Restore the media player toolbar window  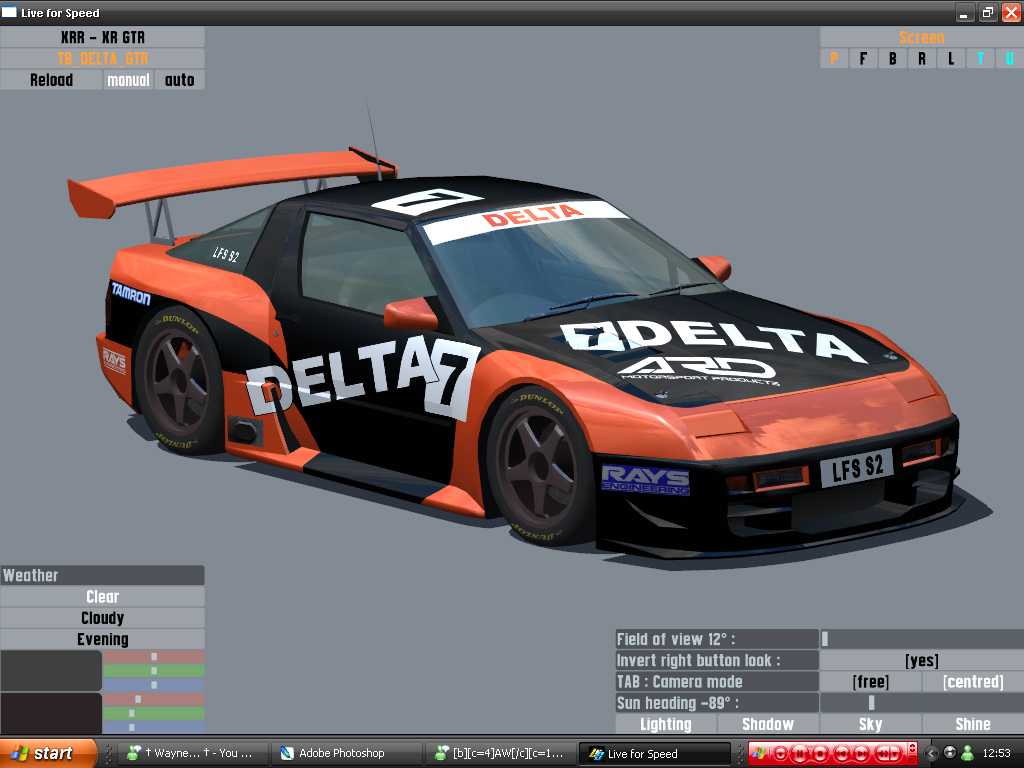pos(912,760)
